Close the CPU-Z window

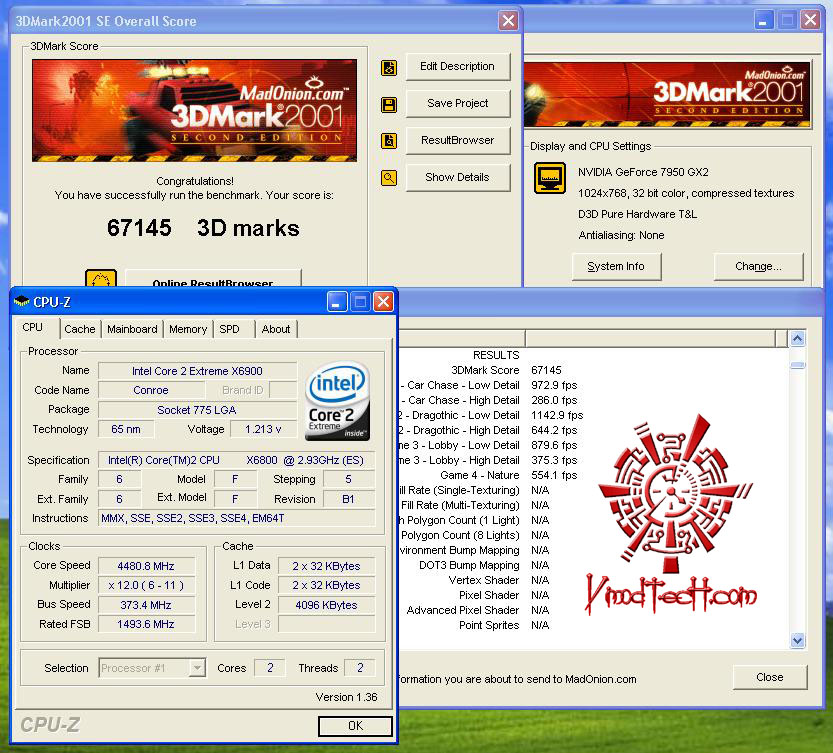[383, 302]
